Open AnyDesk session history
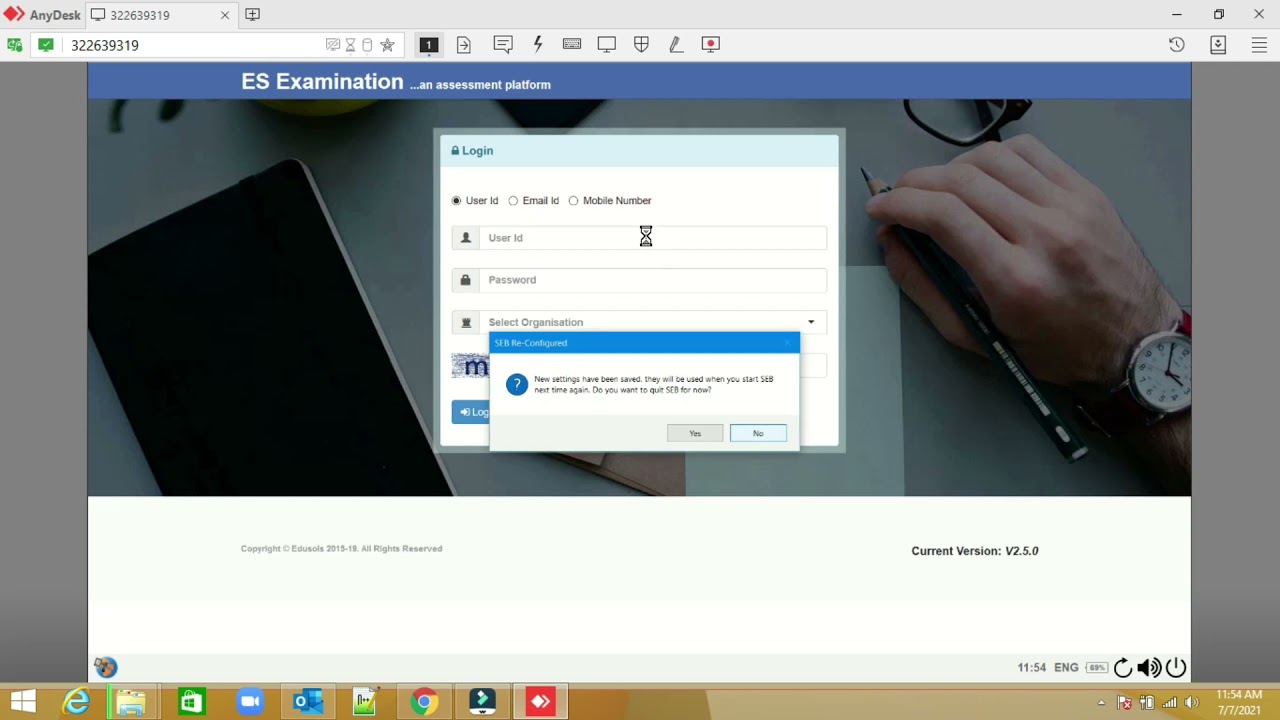The image size is (1280, 720). click(x=1177, y=44)
